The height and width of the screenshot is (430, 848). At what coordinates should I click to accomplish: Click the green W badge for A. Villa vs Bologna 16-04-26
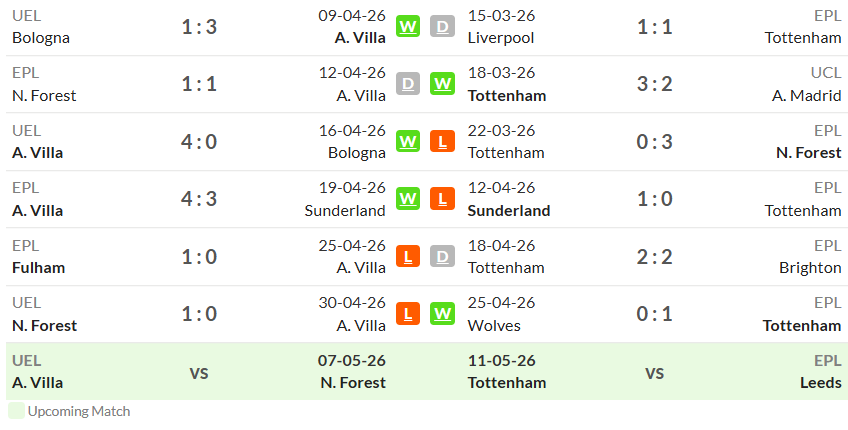click(408, 141)
